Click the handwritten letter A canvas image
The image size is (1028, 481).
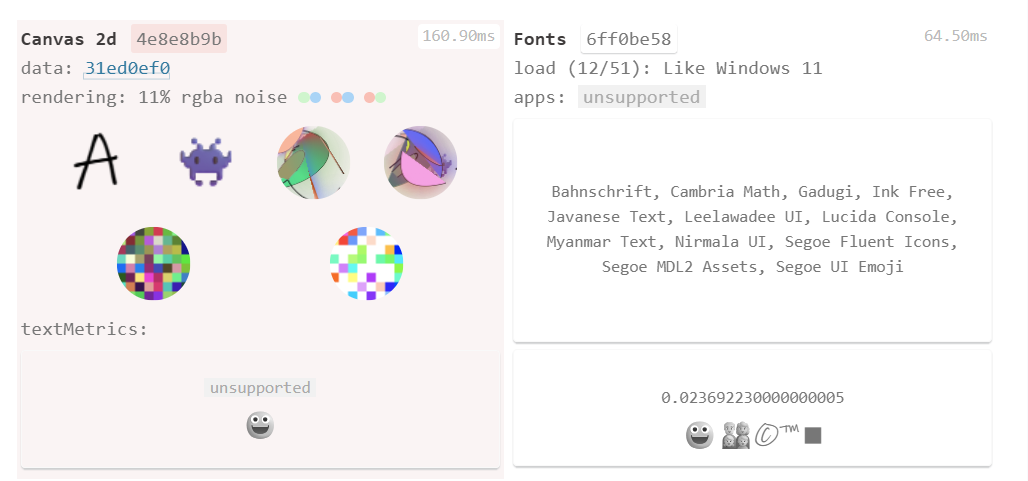click(x=96, y=161)
